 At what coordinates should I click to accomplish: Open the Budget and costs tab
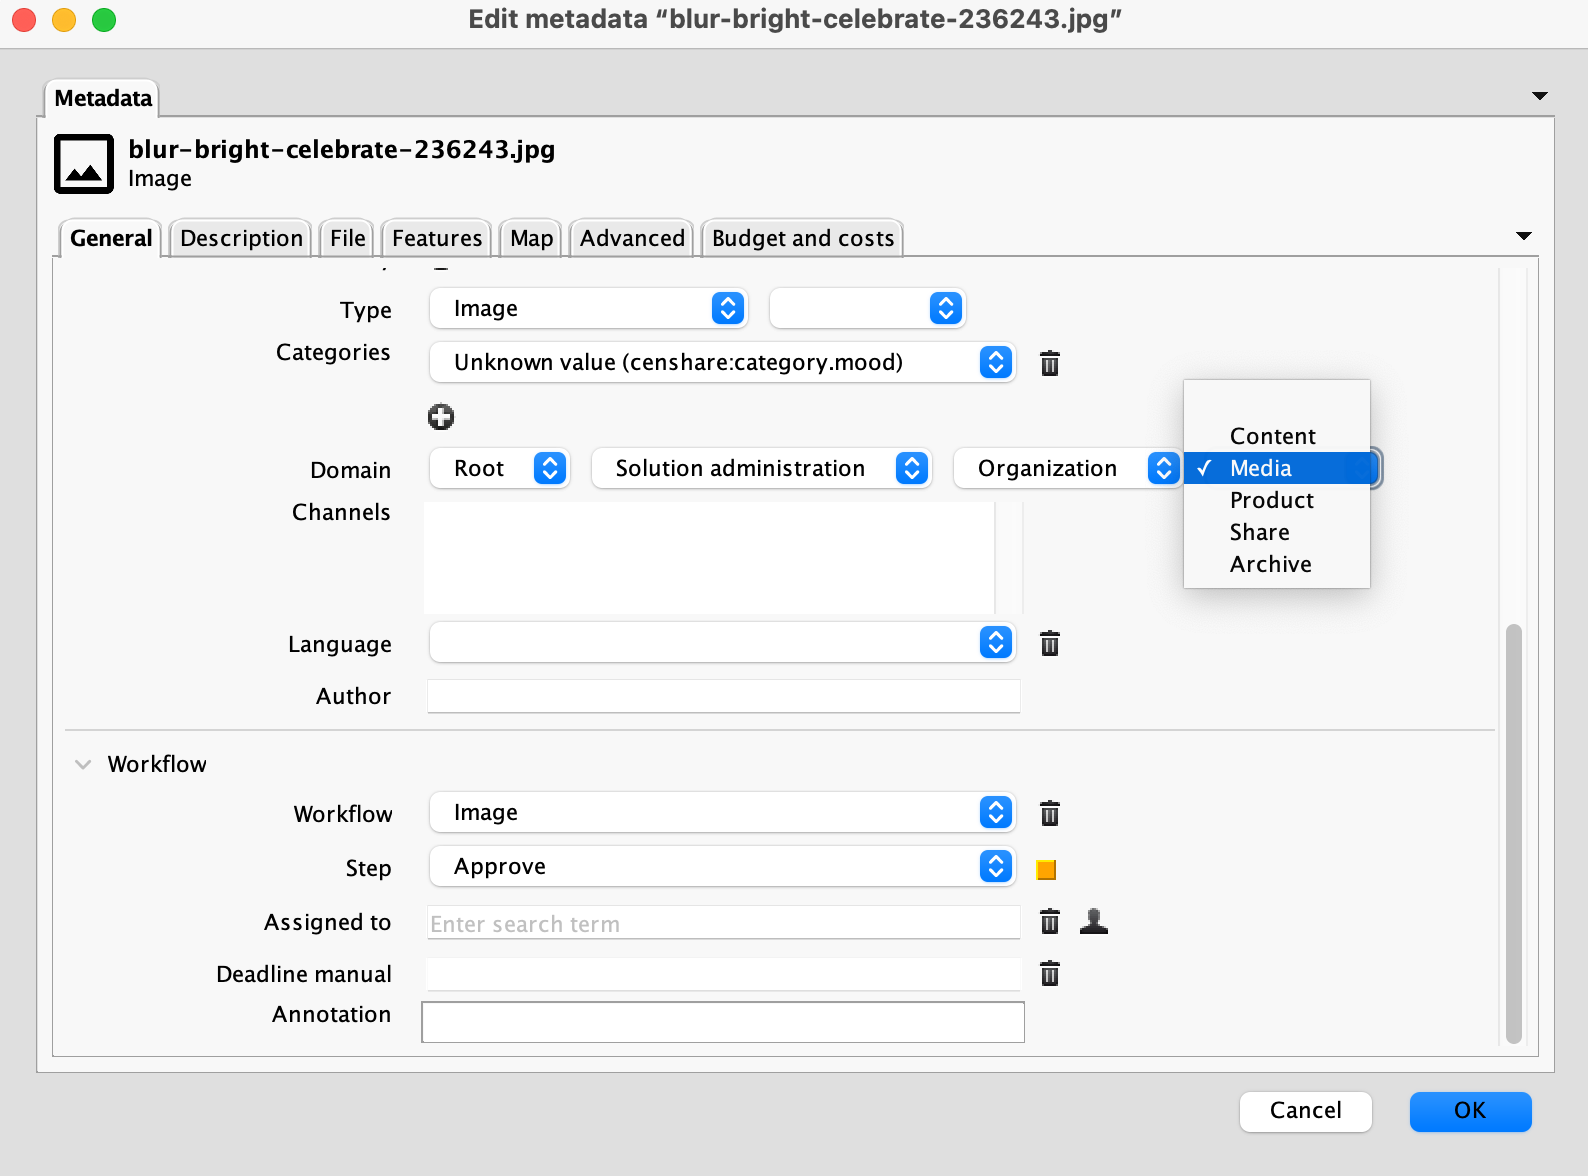[x=802, y=238]
